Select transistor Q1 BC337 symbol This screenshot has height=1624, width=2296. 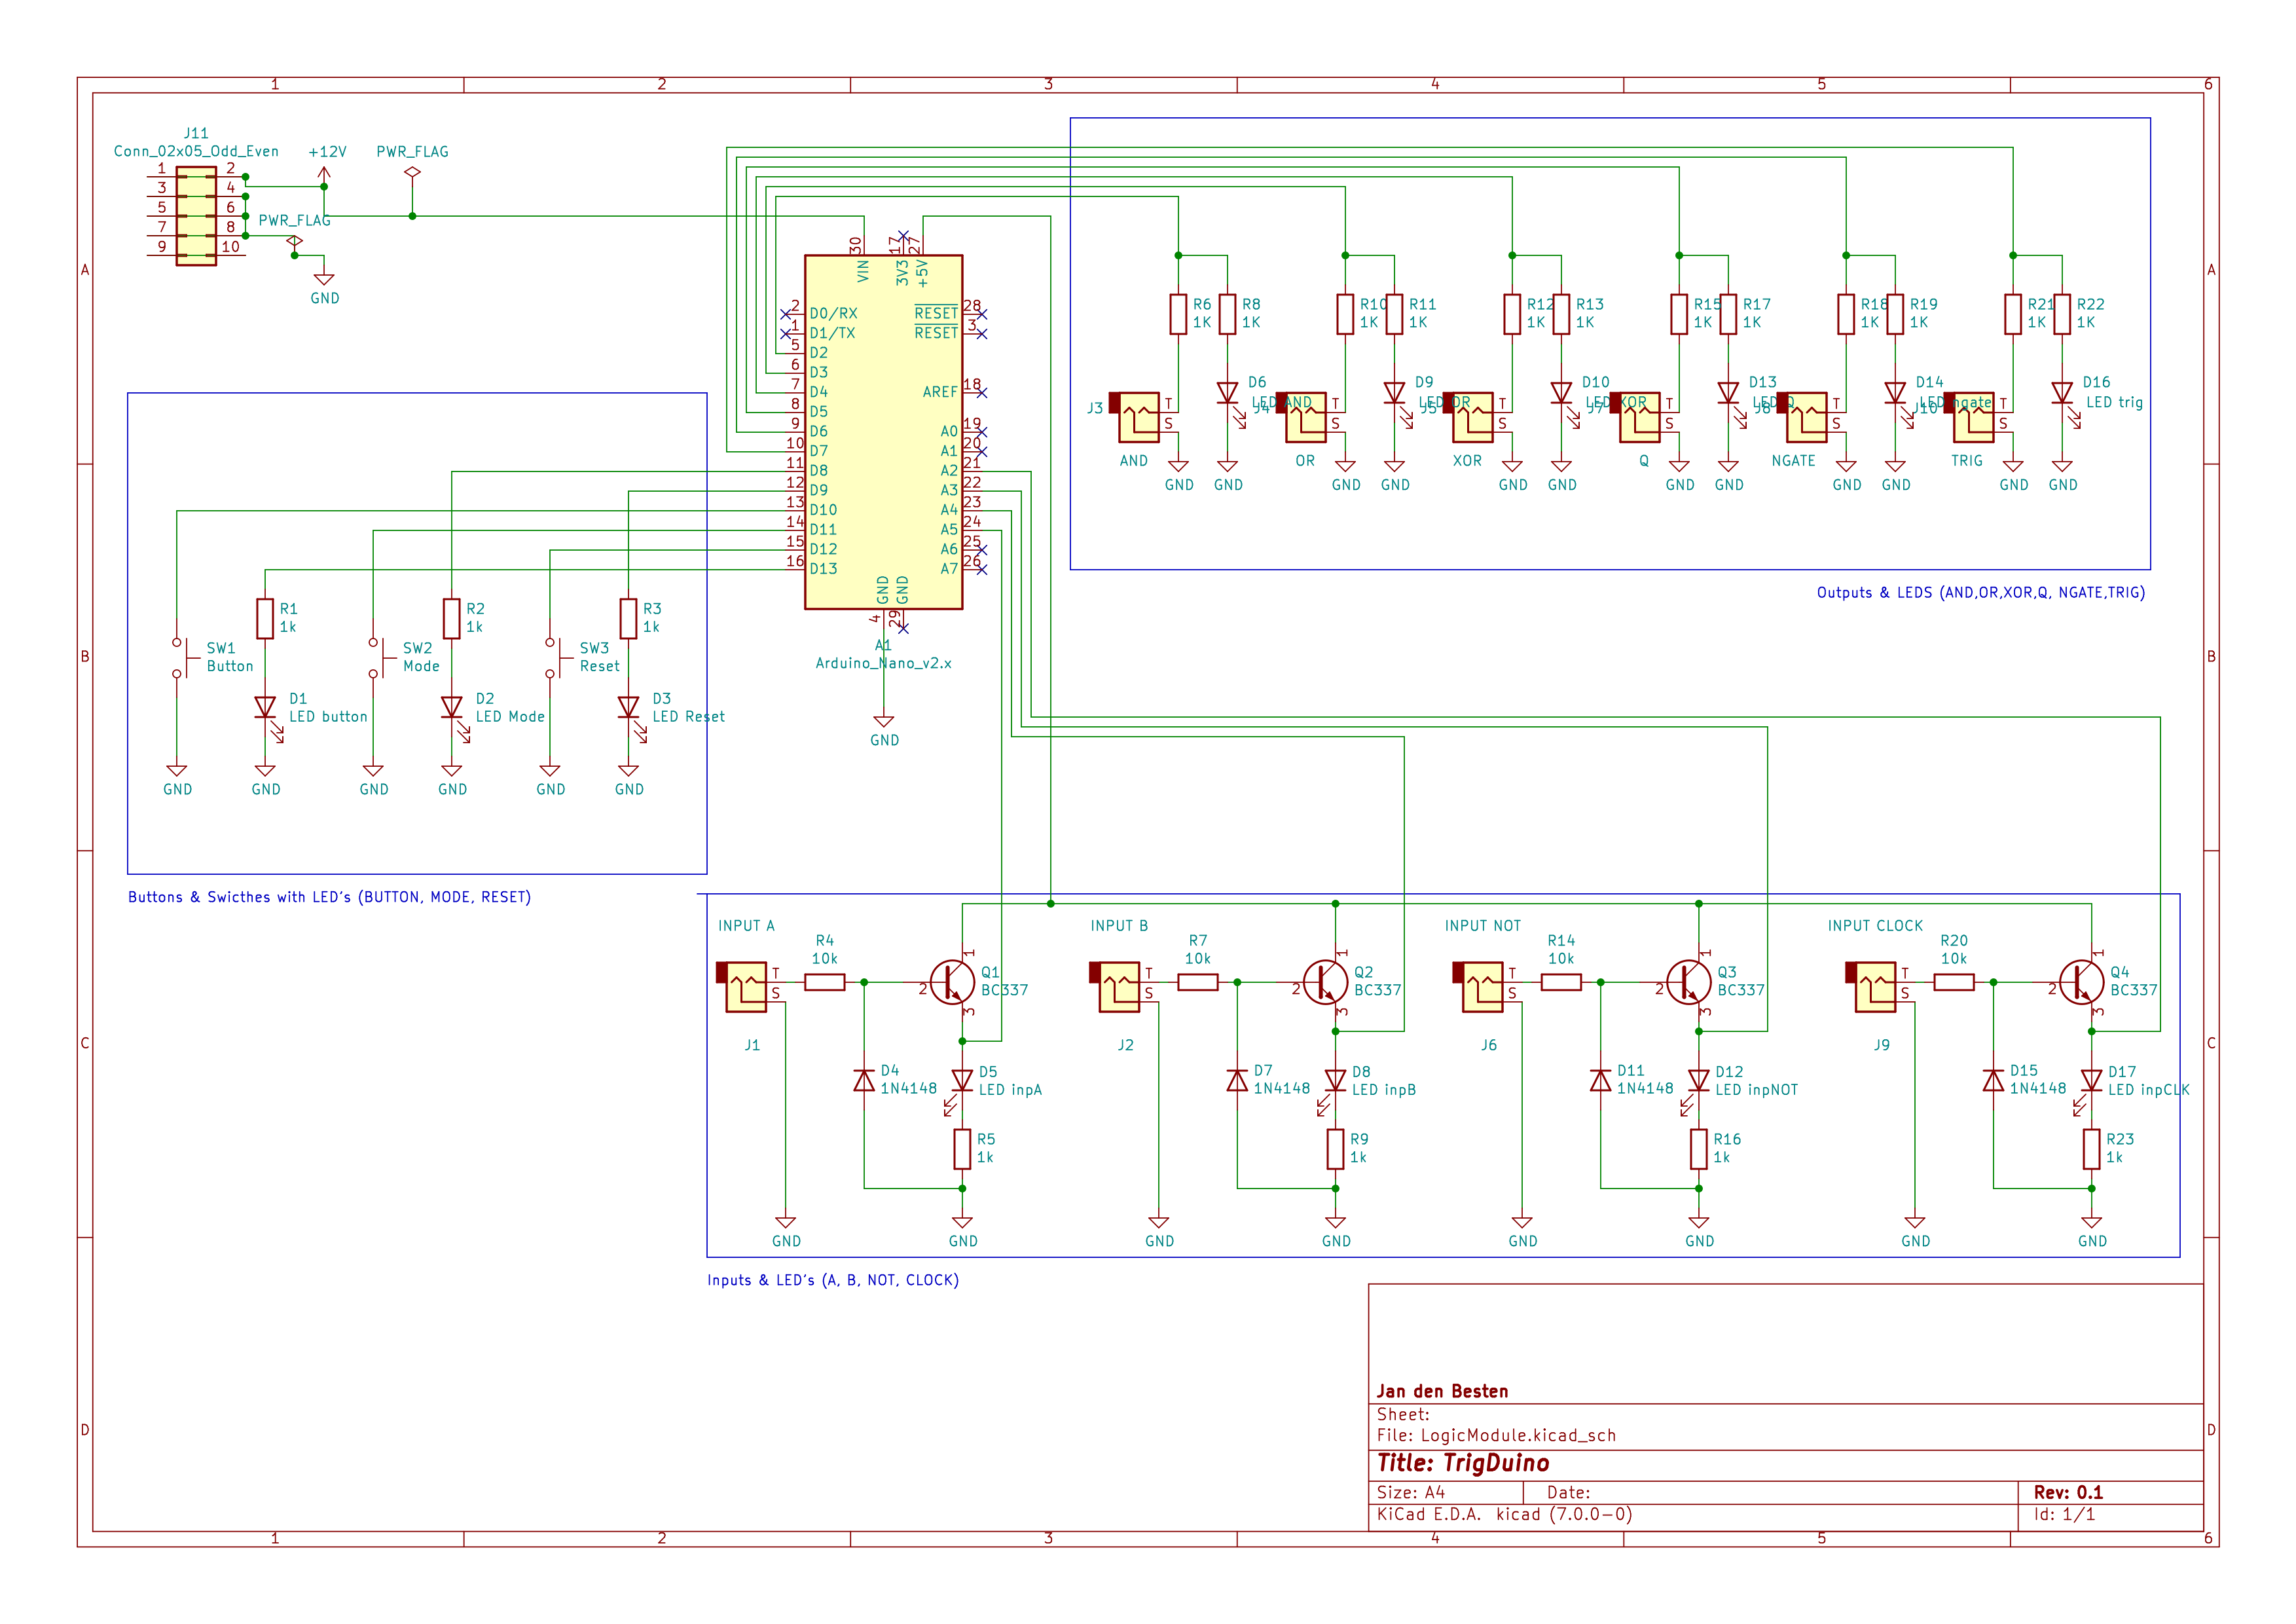click(952, 982)
